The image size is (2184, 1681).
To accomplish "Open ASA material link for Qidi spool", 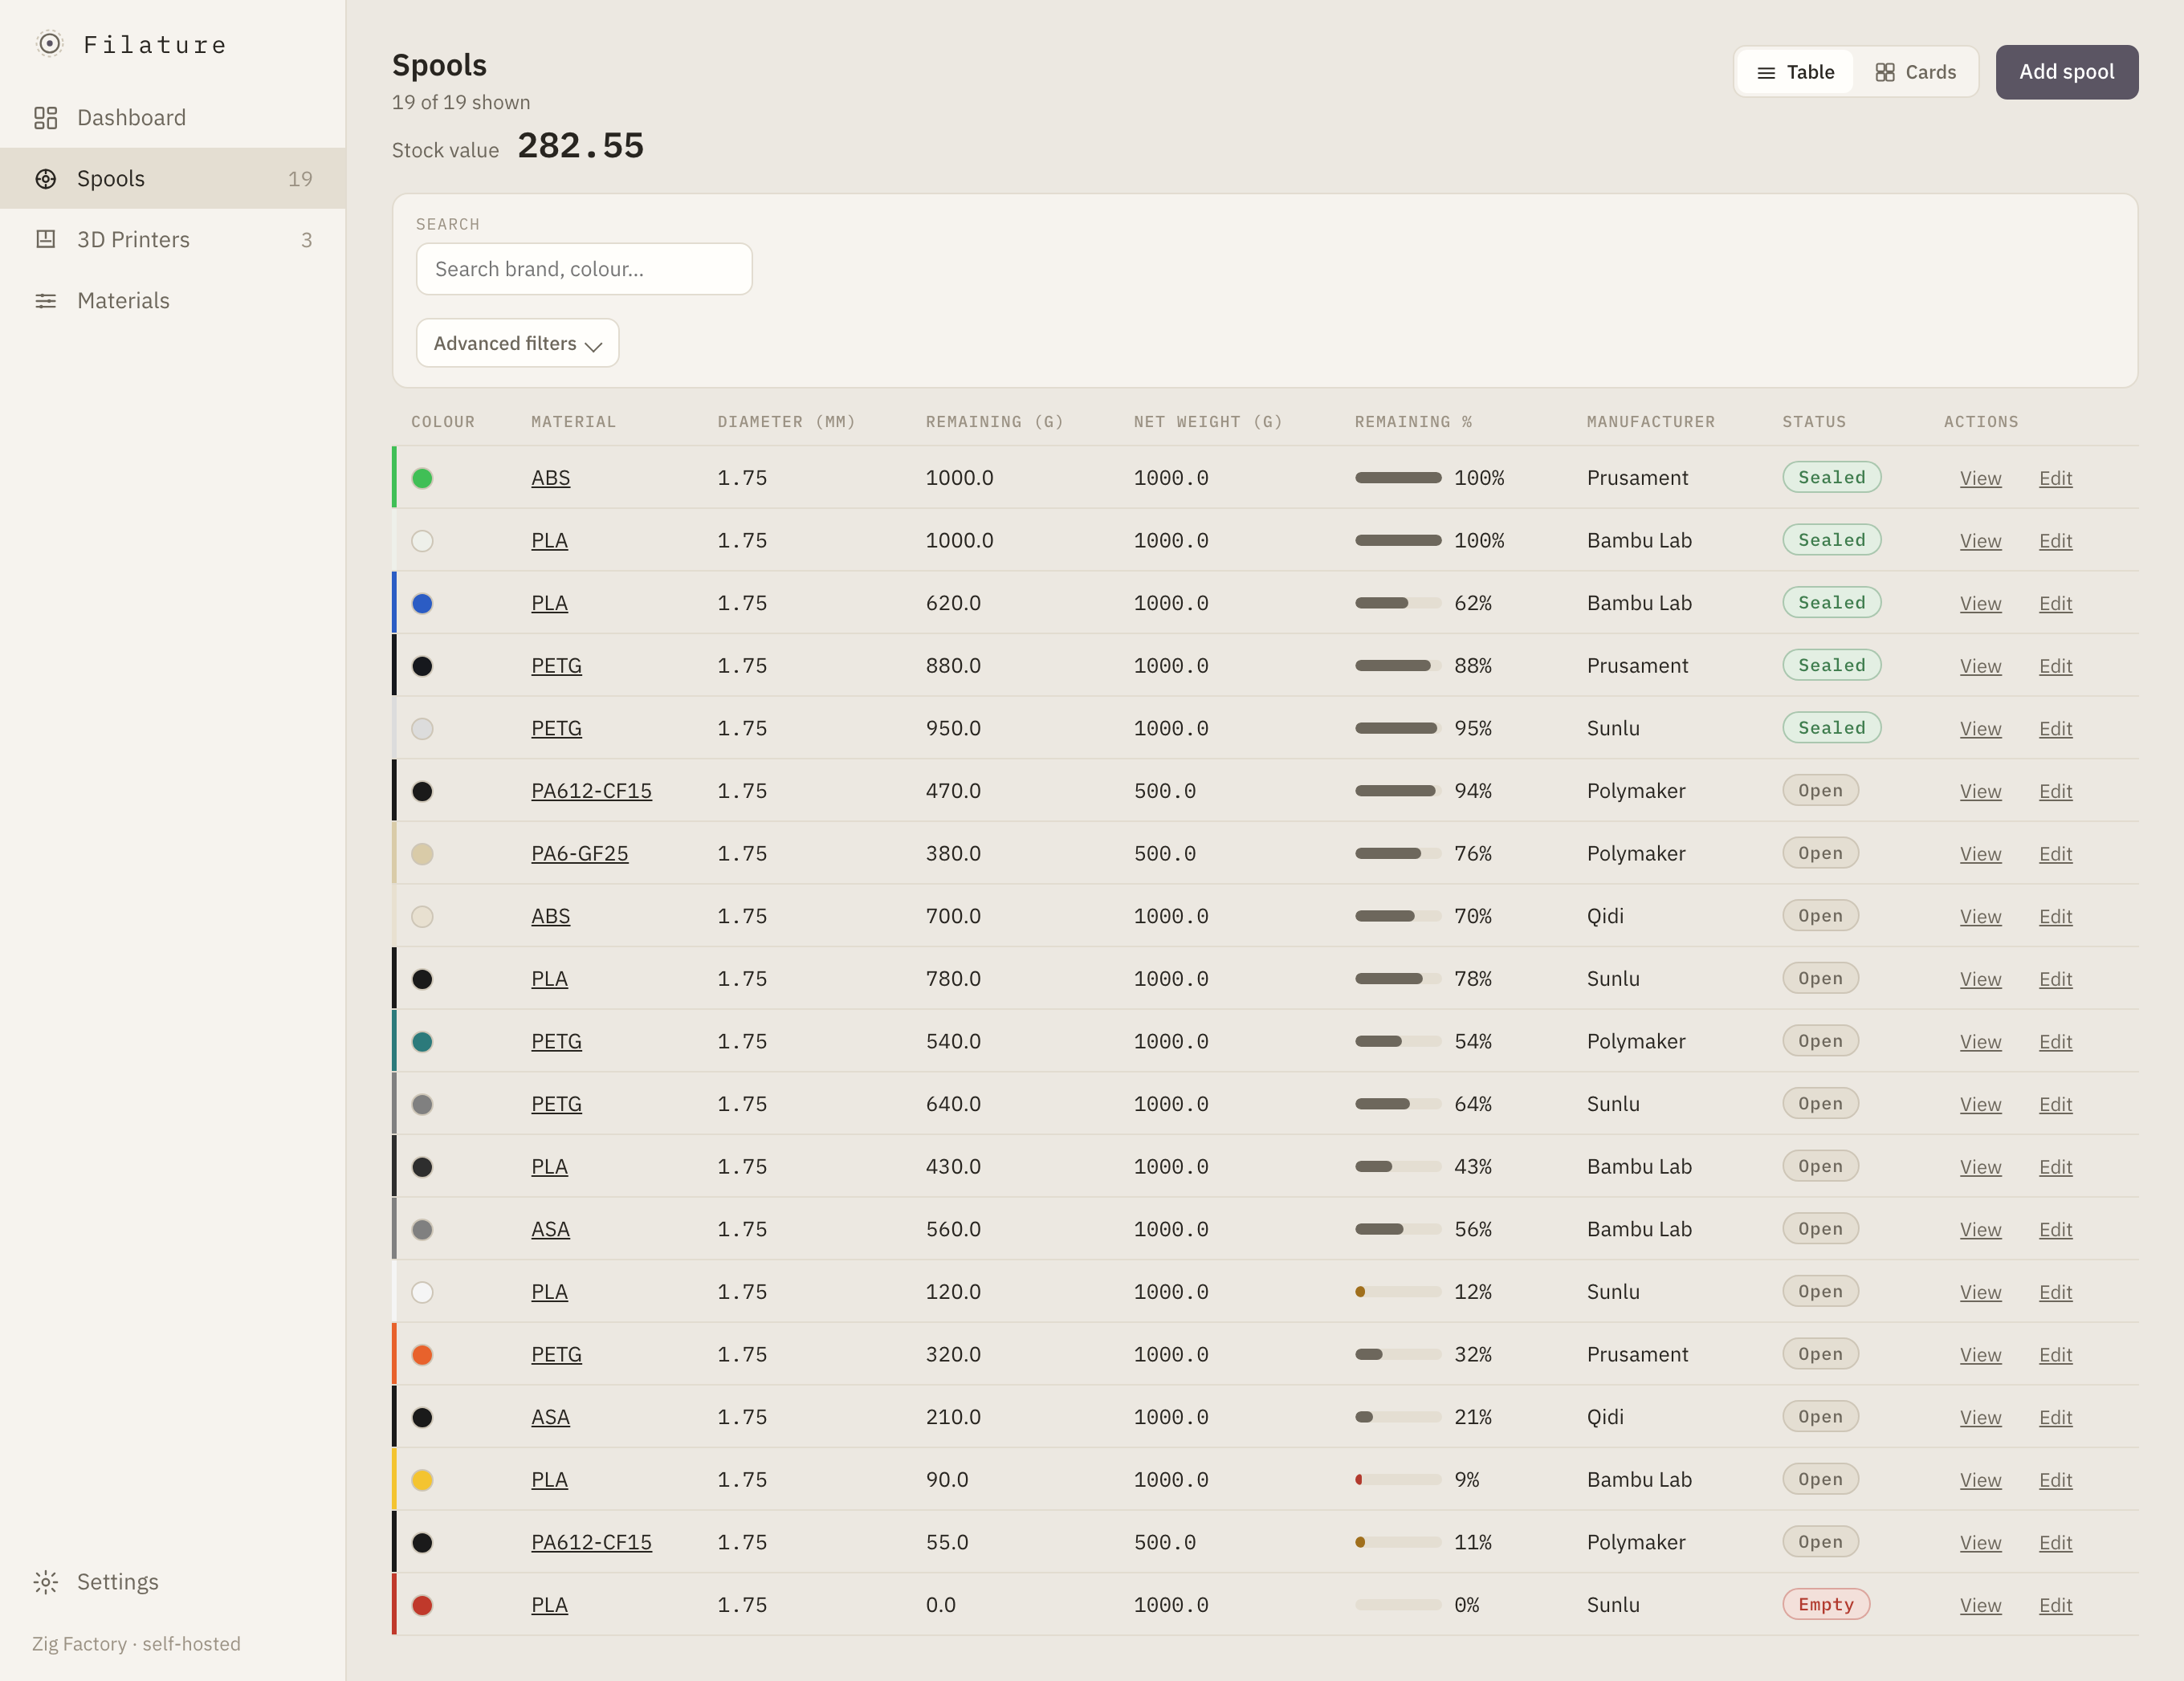I will [x=550, y=1417].
